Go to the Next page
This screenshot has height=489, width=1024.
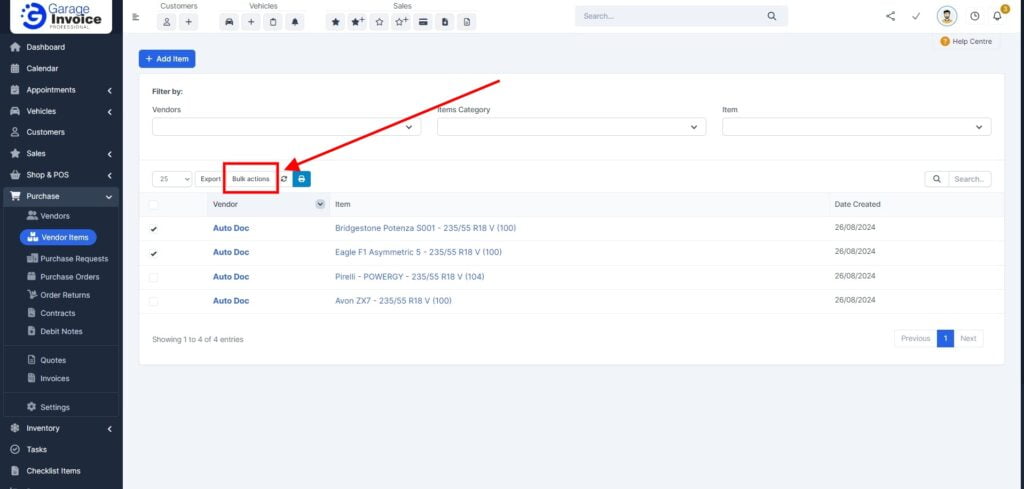[x=968, y=338]
